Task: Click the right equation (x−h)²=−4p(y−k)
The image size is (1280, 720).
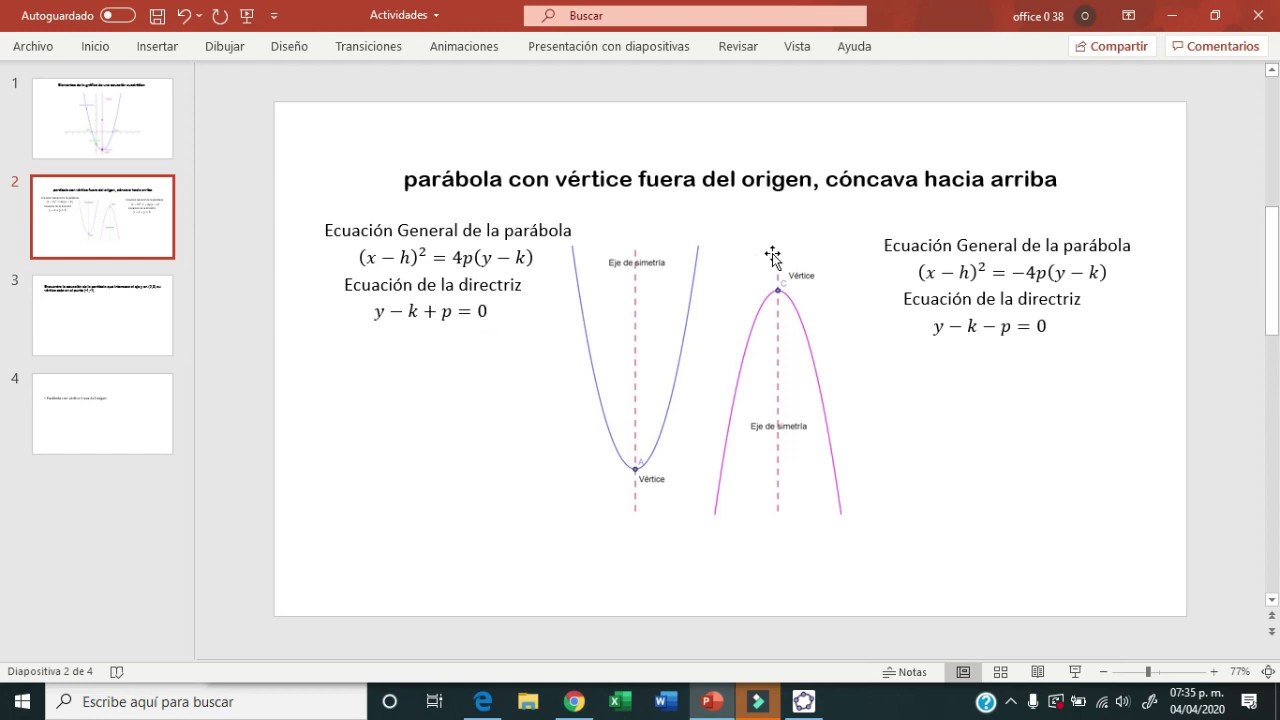Action: pos(1012,272)
